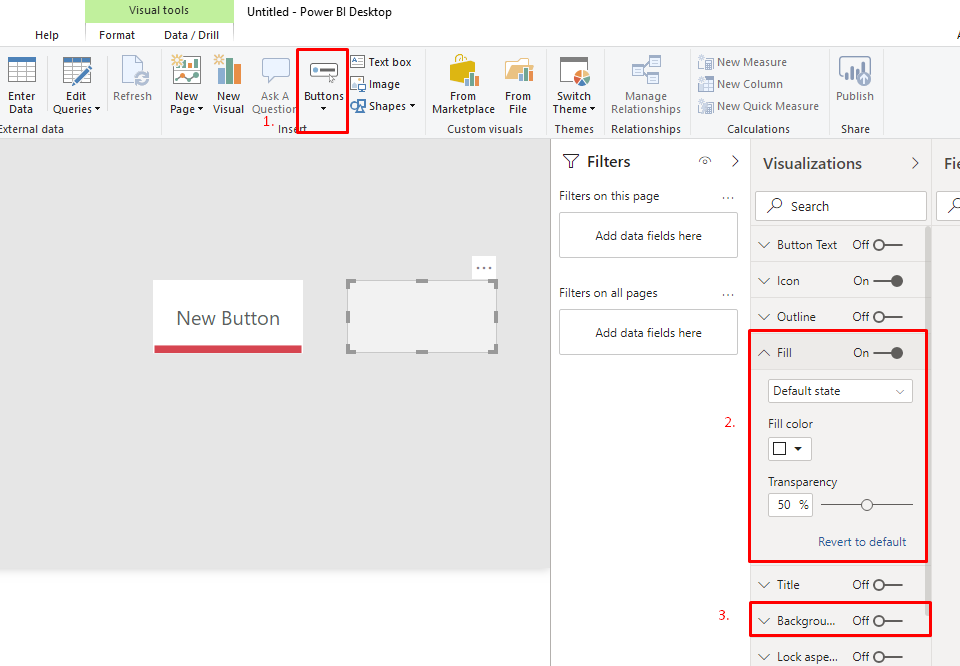Click the Ask A Question icon
960x666 pixels.
pyautogui.click(x=276, y=70)
